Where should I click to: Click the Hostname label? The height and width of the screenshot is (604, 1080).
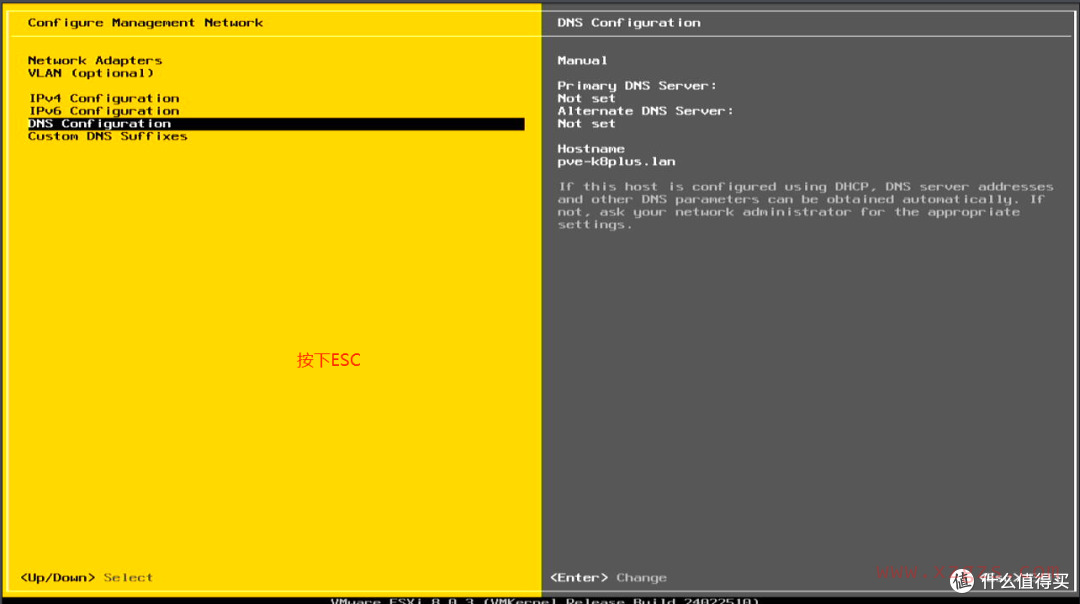point(591,148)
